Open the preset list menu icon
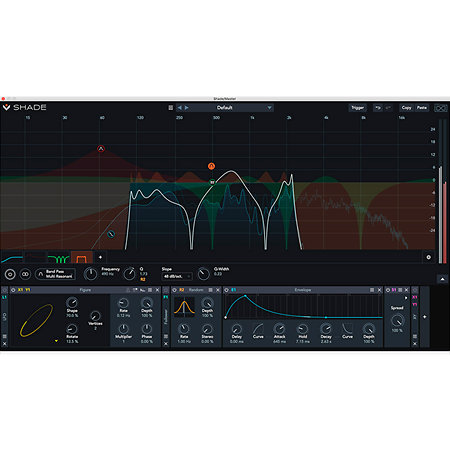The image size is (450, 450). (171, 108)
